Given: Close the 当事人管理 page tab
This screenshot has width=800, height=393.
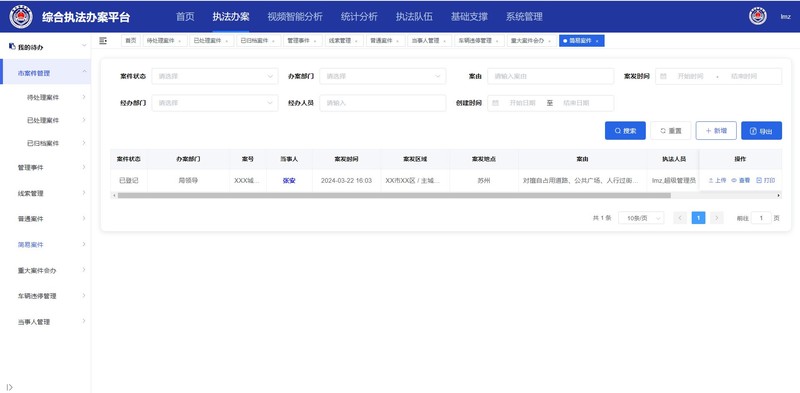Looking at the screenshot, I should coord(444,41).
